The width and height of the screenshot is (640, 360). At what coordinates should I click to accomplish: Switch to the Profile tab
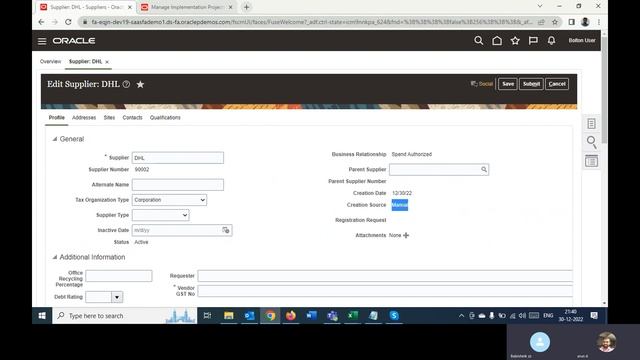click(57, 118)
